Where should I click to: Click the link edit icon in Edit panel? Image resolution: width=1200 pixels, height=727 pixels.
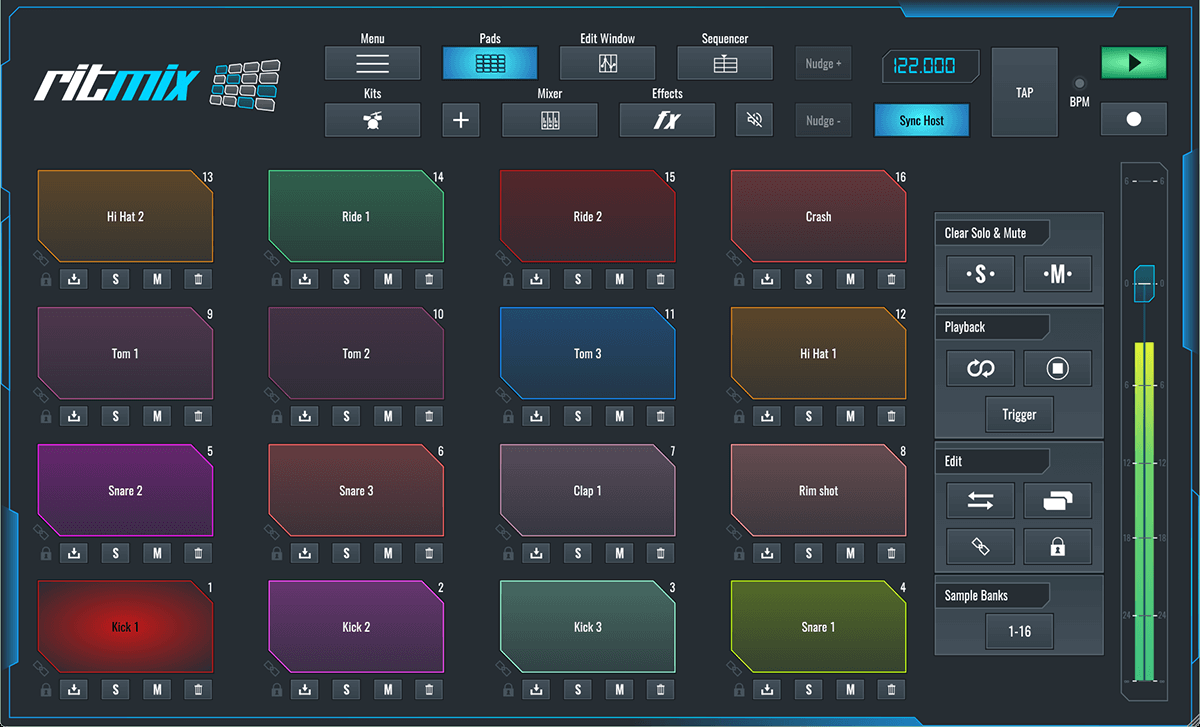(x=980, y=547)
